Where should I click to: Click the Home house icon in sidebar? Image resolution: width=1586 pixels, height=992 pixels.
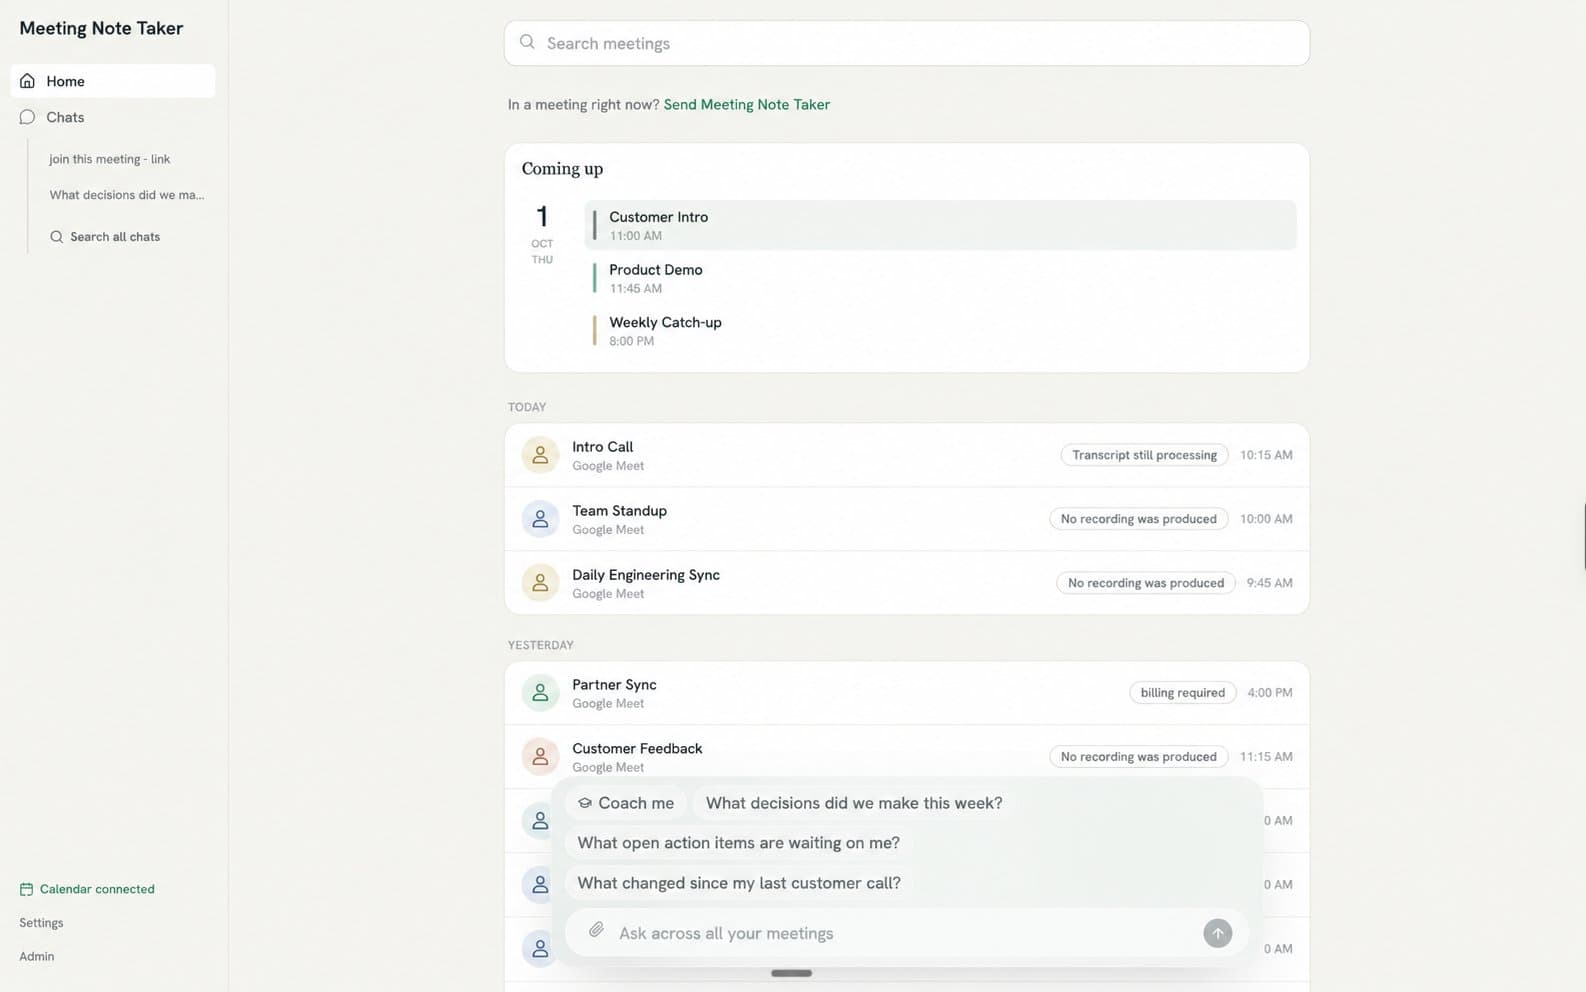[x=27, y=81]
